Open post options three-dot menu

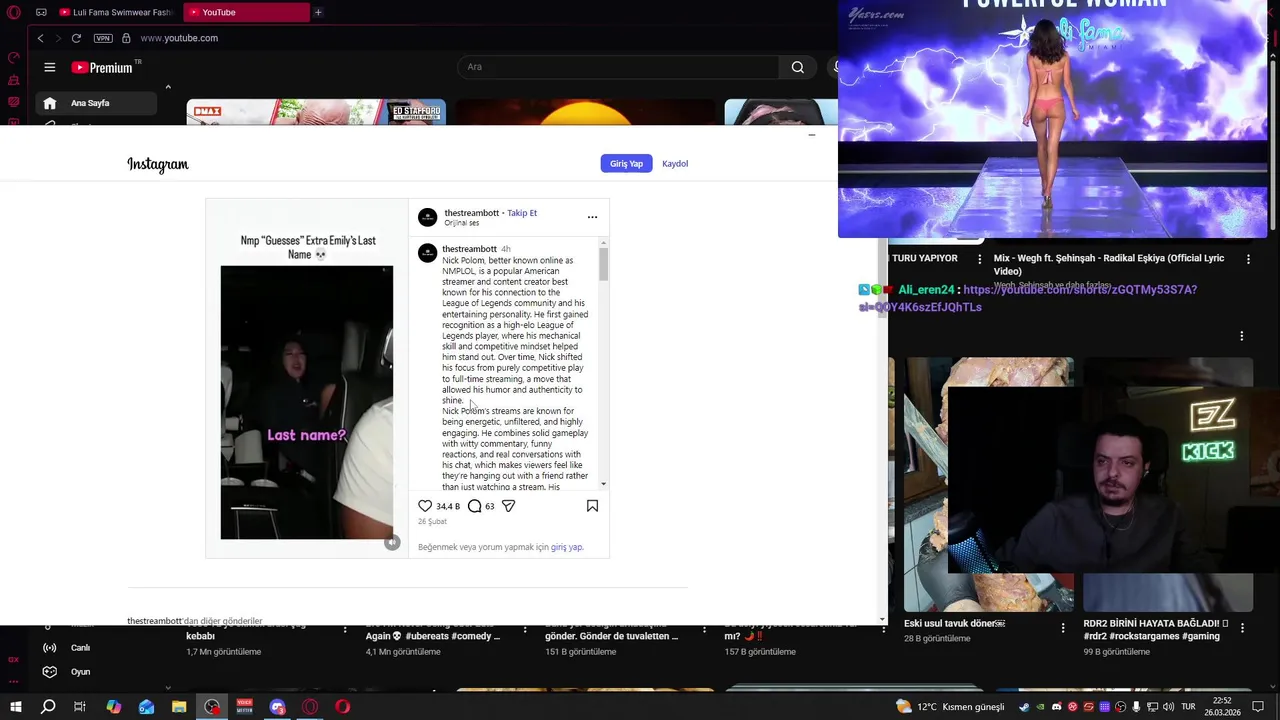(x=592, y=217)
